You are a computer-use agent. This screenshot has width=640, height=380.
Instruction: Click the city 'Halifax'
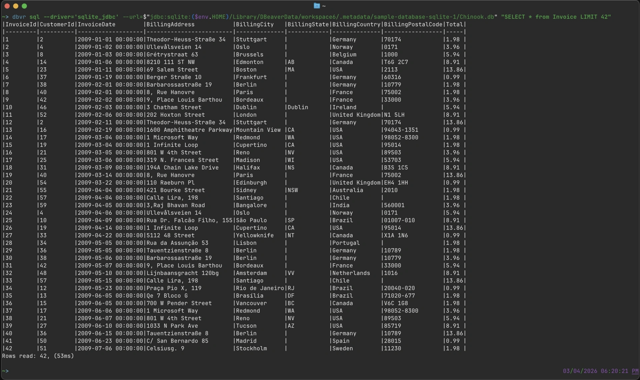click(248, 168)
